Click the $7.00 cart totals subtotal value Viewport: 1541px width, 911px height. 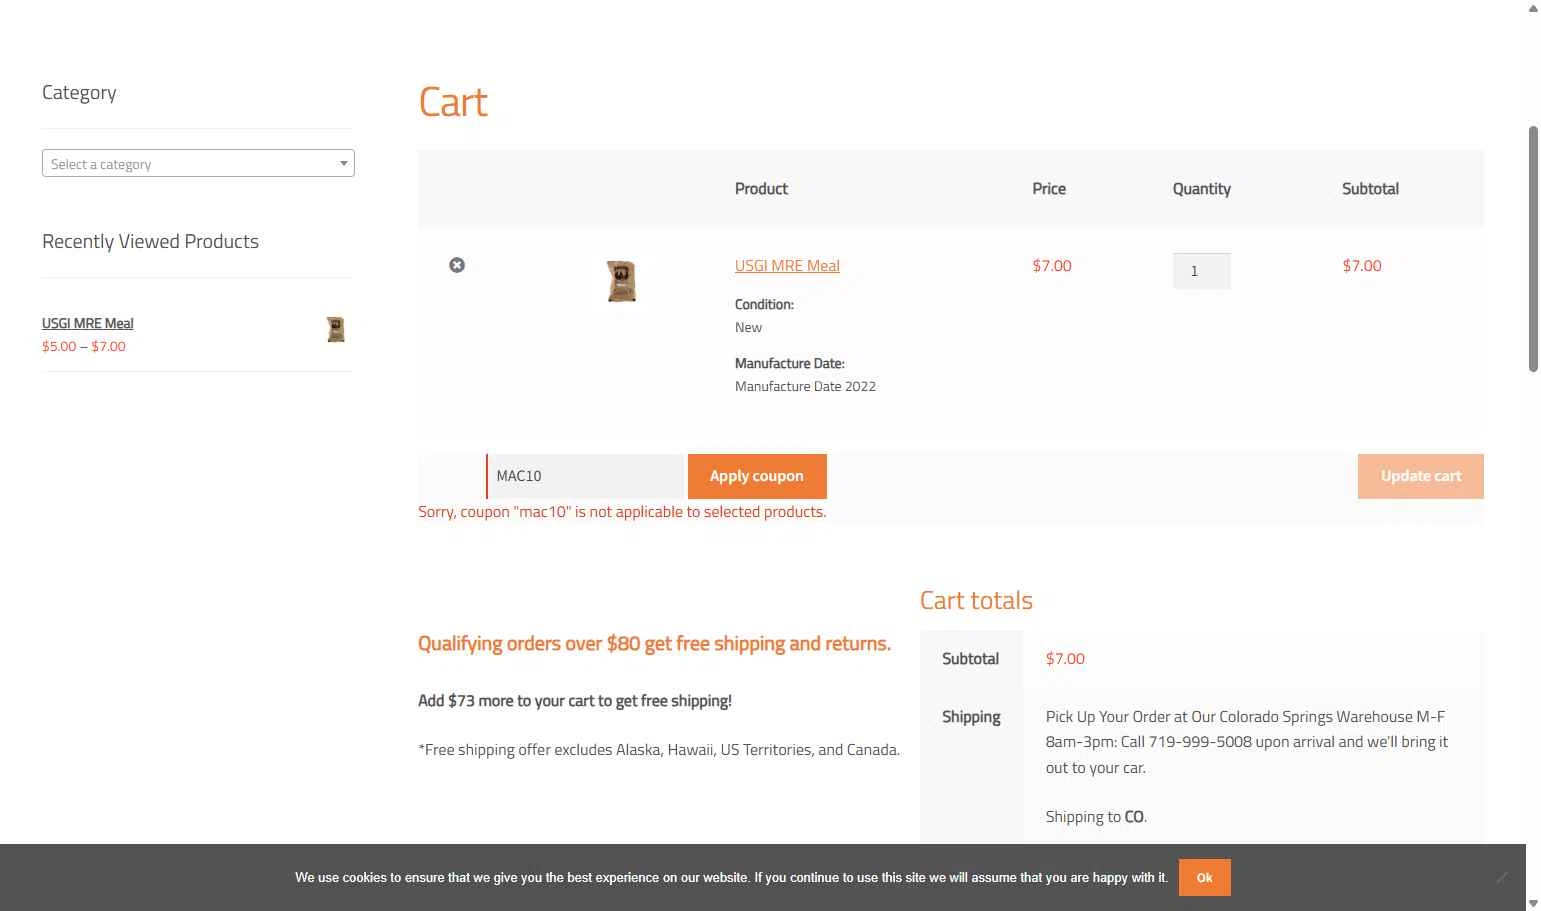click(x=1065, y=658)
